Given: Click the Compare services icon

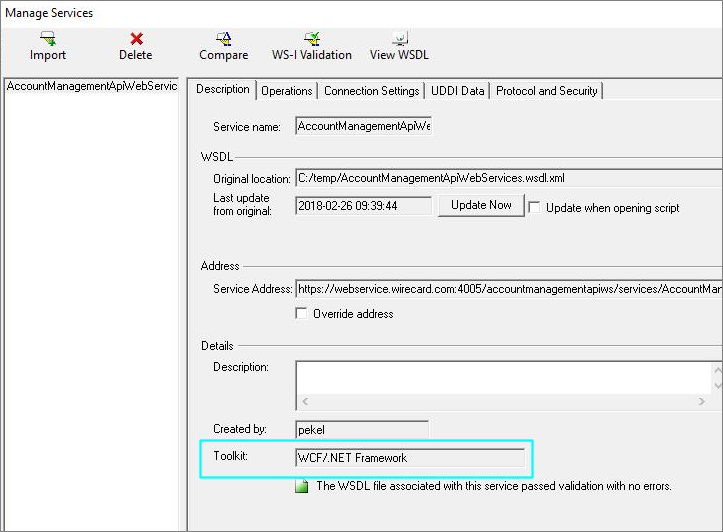Looking at the screenshot, I should coord(224,39).
